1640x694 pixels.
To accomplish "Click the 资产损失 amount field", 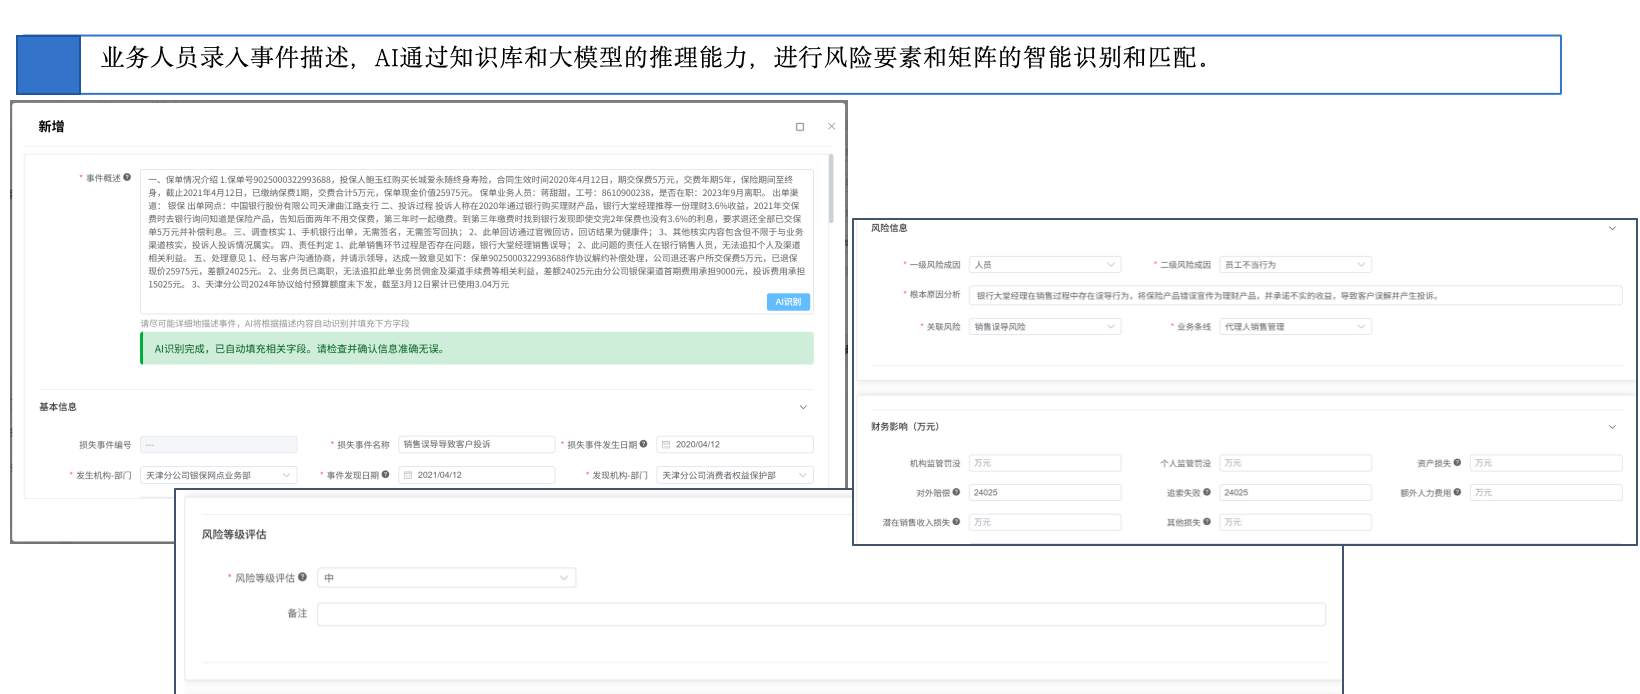I will tap(1546, 463).
